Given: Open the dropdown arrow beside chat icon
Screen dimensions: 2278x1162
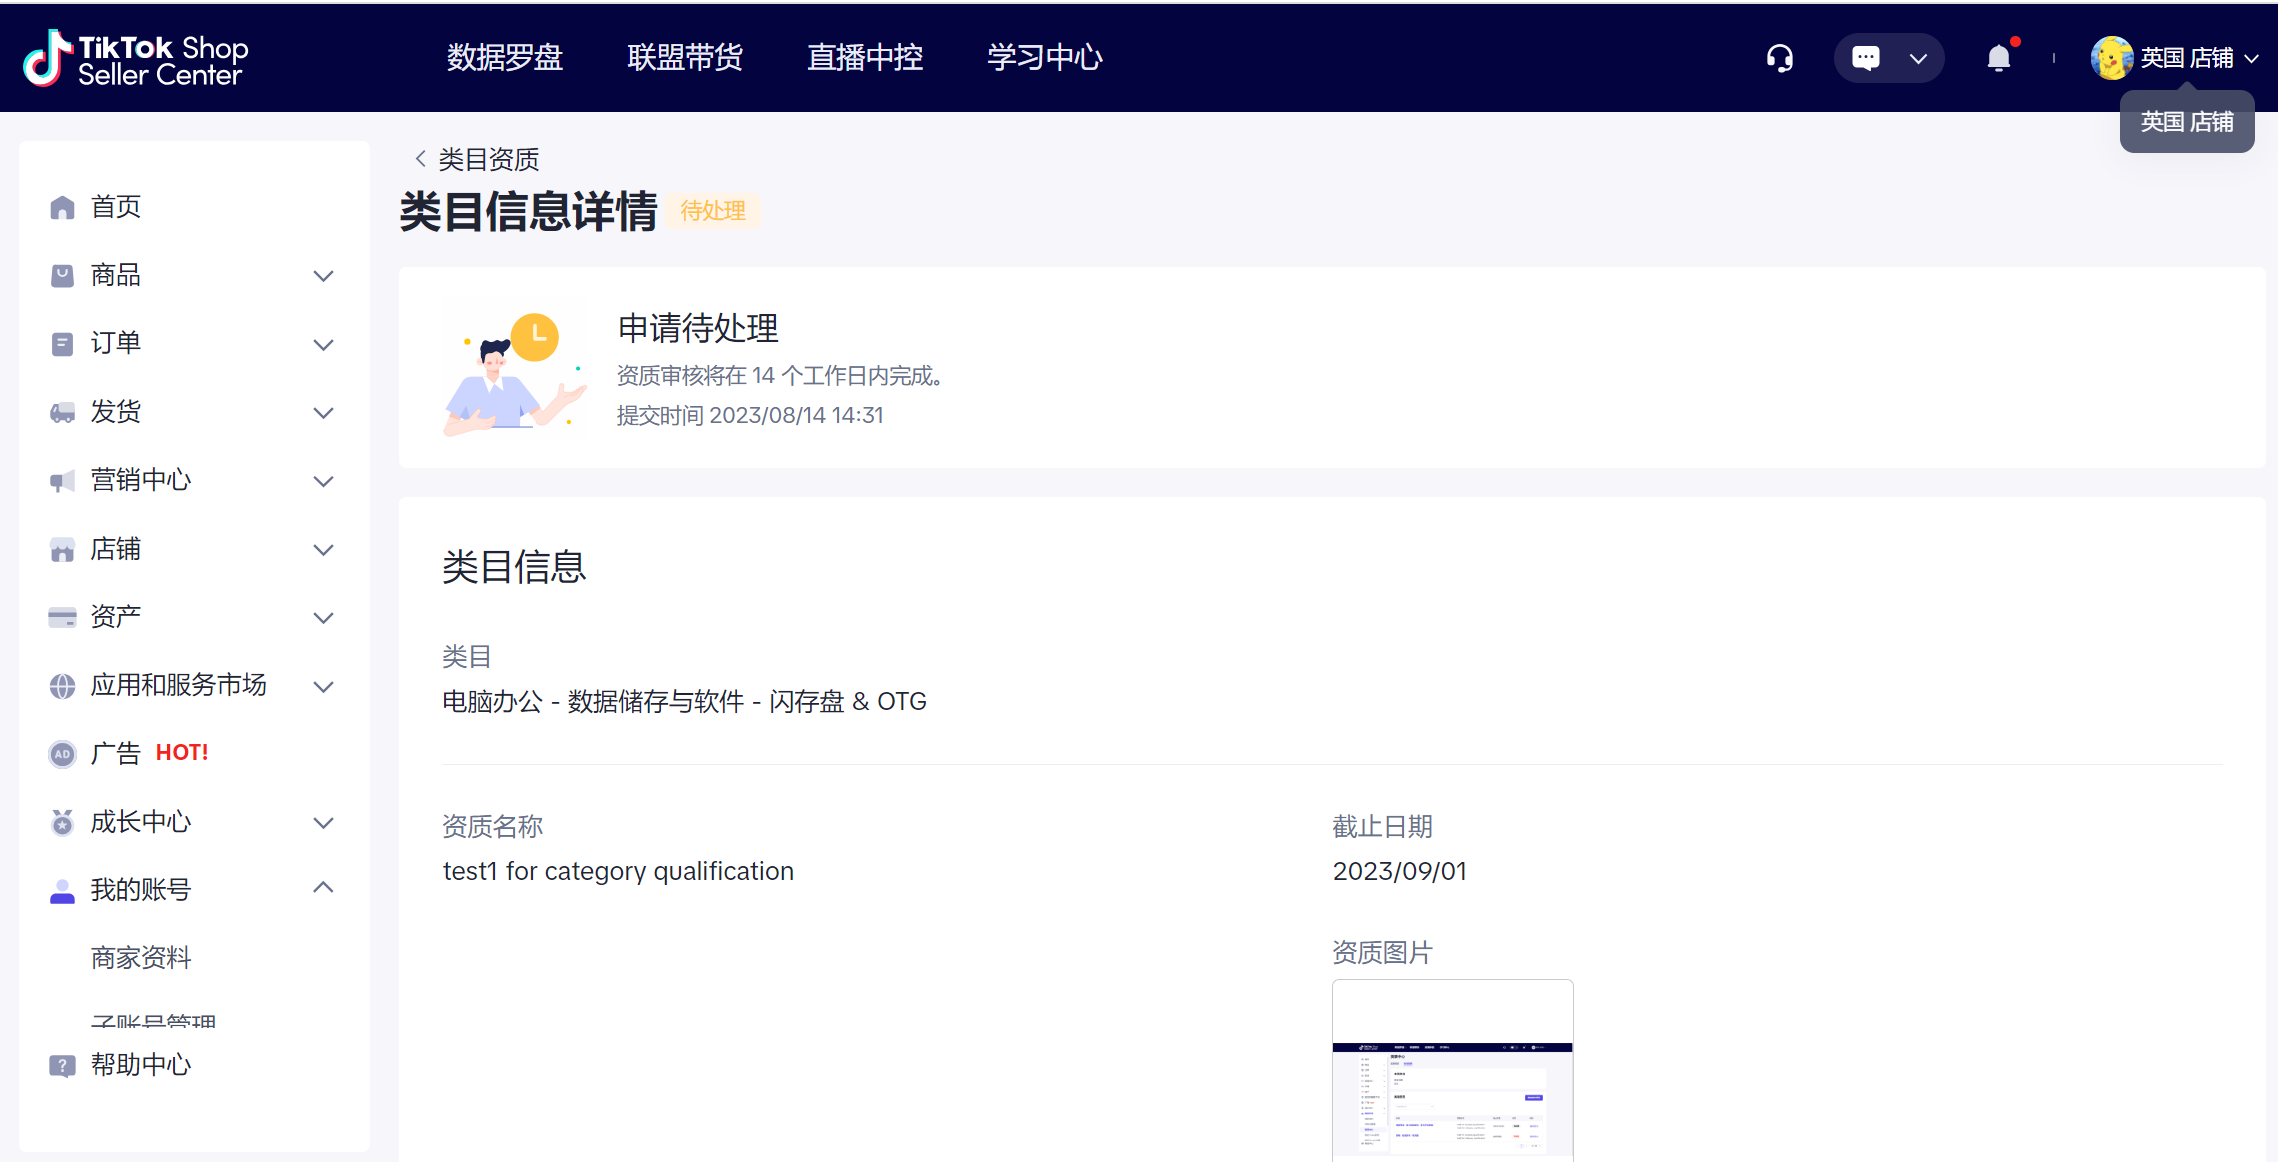Looking at the screenshot, I should [1918, 58].
